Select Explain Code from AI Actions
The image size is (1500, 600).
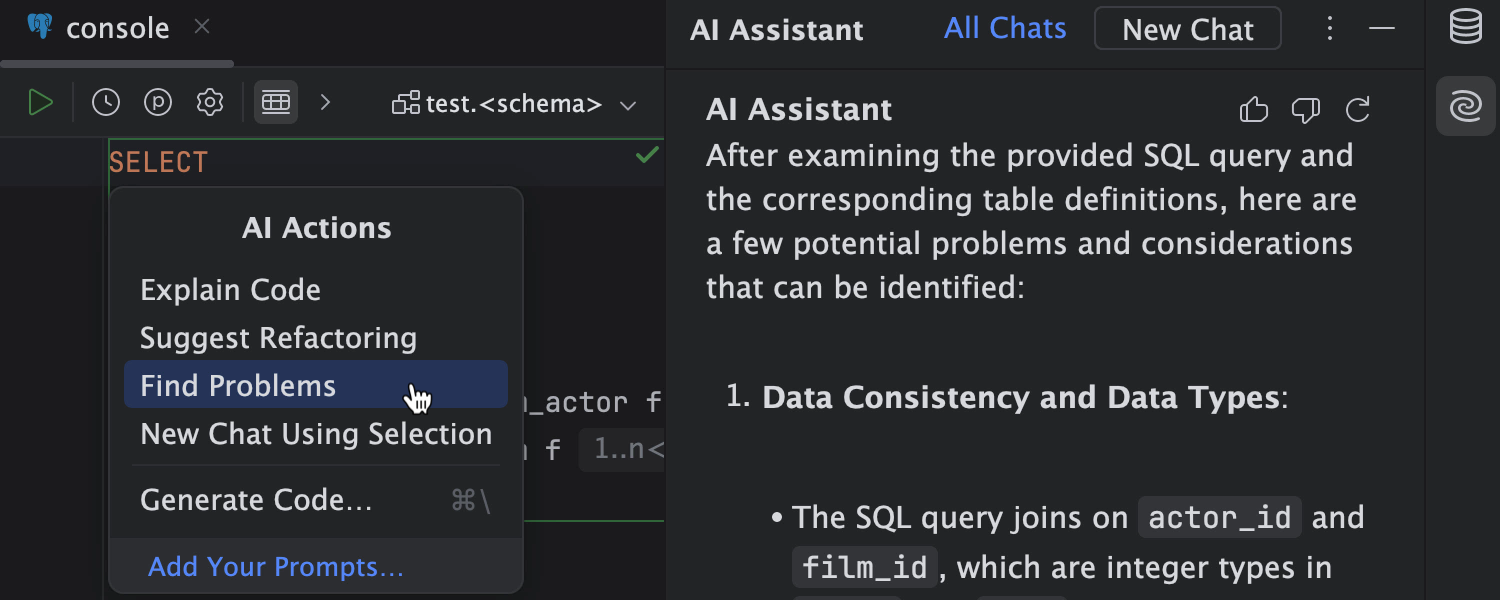pyautogui.click(x=231, y=290)
